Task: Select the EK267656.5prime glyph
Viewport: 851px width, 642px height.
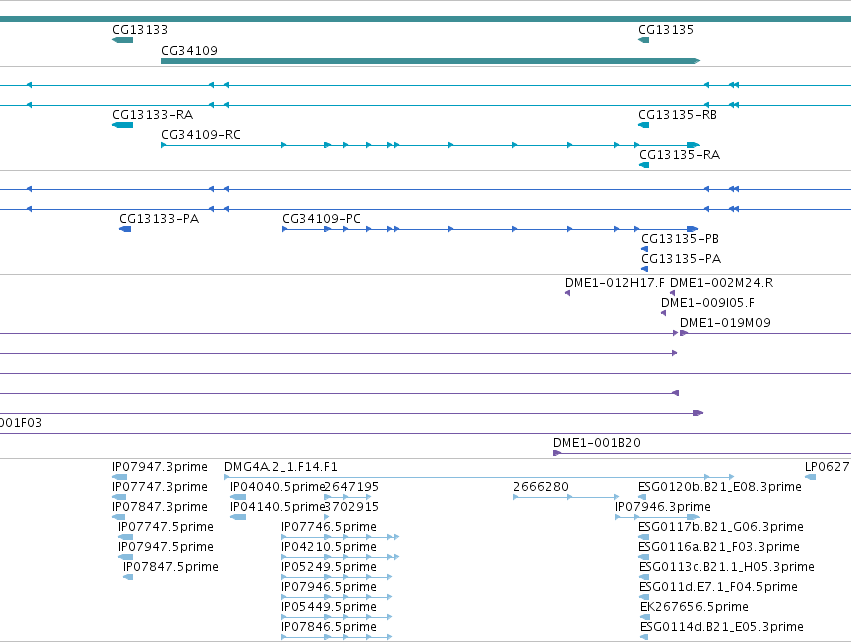Action: point(645,618)
